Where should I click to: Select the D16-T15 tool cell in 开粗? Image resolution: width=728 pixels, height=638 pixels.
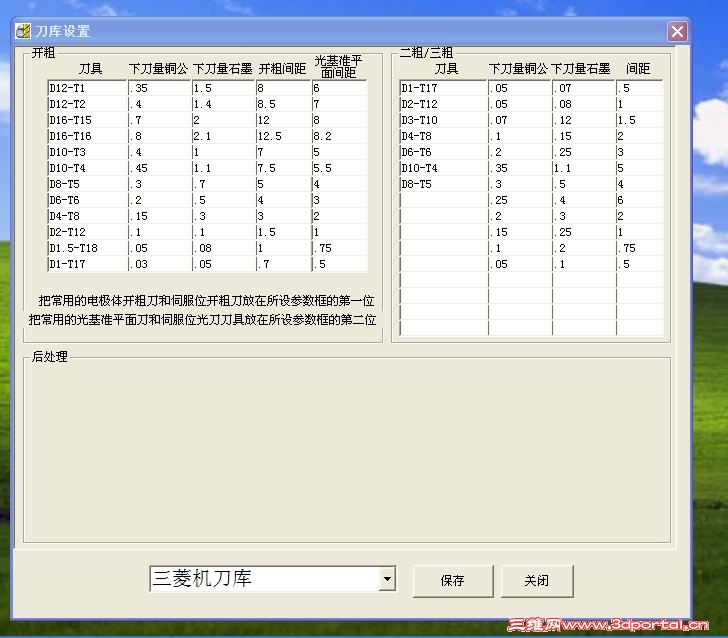pos(87,120)
